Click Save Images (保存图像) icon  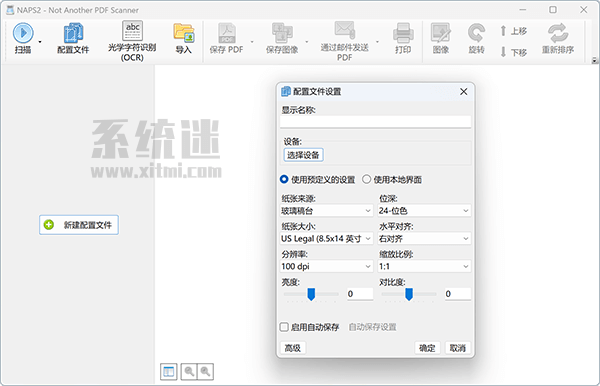[x=282, y=33]
